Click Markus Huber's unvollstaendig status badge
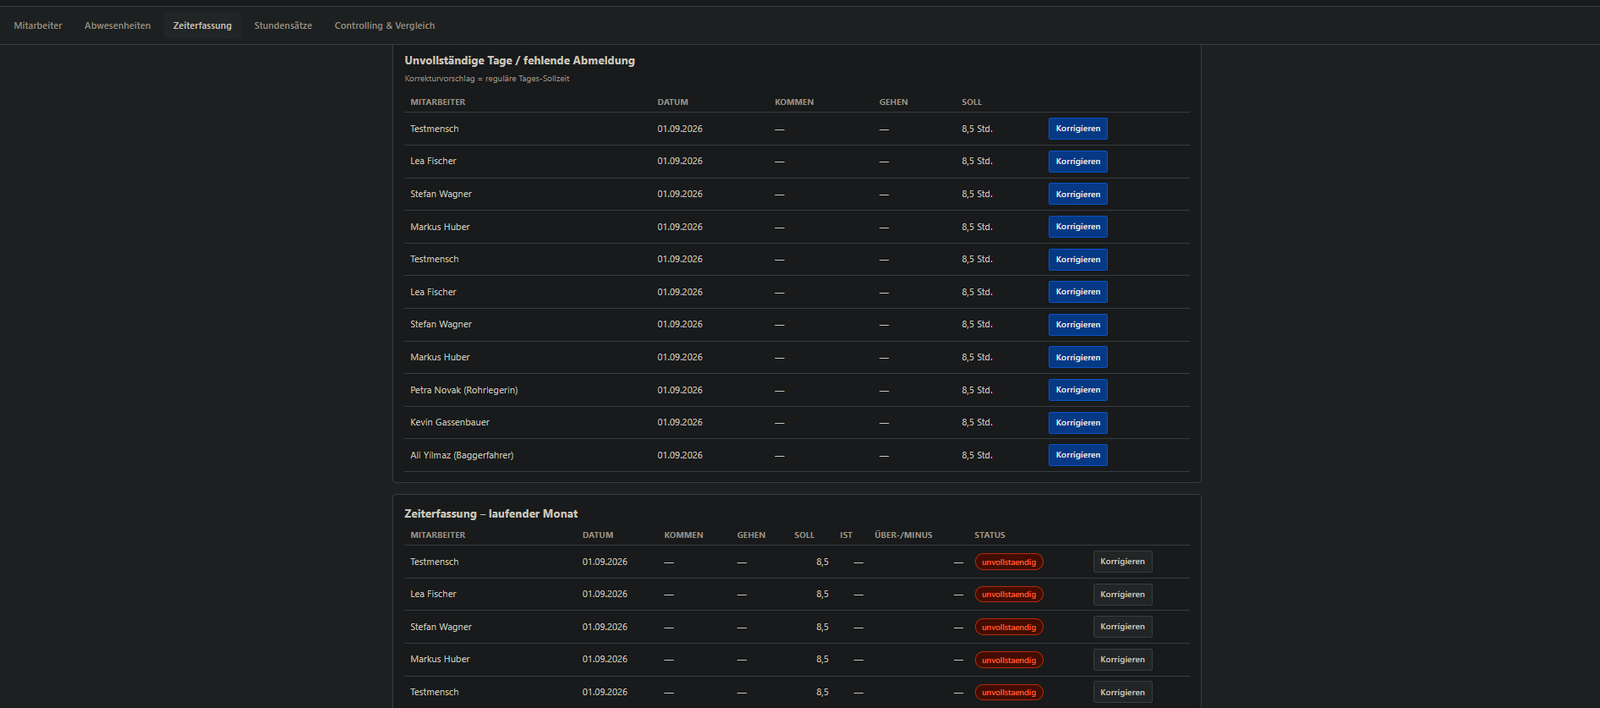The height and width of the screenshot is (708, 1600). click(x=1009, y=660)
